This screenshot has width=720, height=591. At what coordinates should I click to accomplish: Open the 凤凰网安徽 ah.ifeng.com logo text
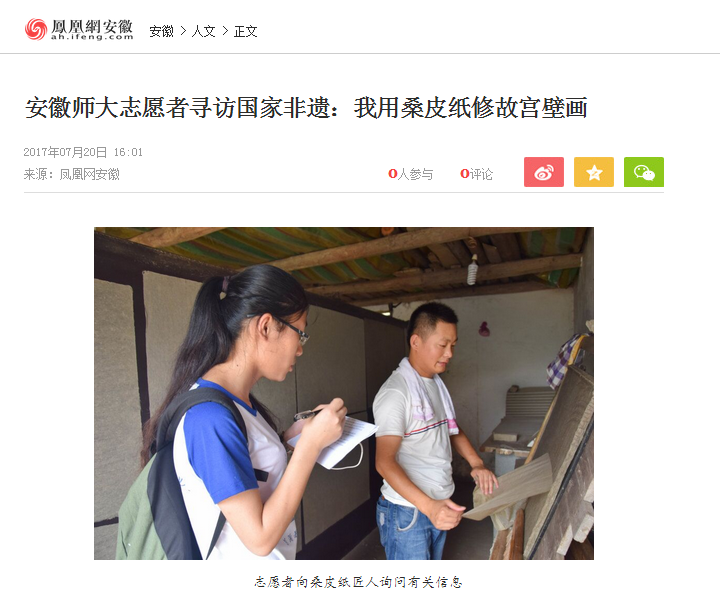(x=92, y=29)
